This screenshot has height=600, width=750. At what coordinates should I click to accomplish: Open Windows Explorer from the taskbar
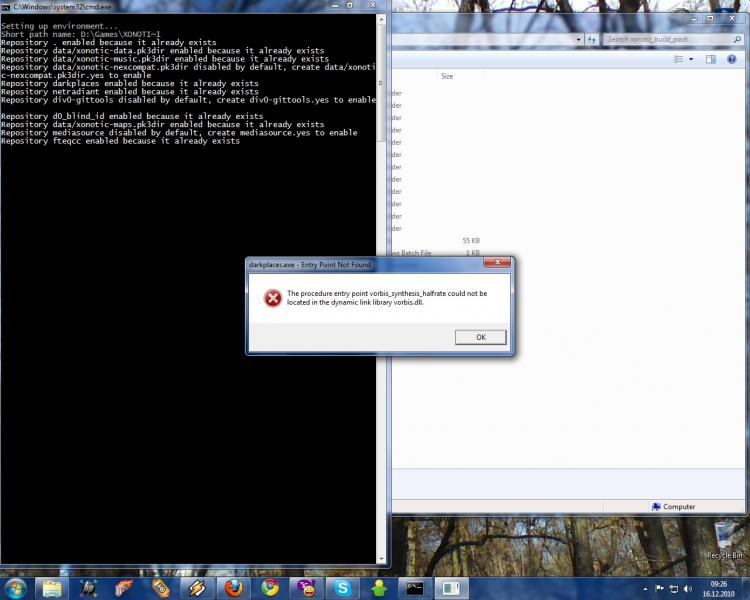tap(52, 588)
